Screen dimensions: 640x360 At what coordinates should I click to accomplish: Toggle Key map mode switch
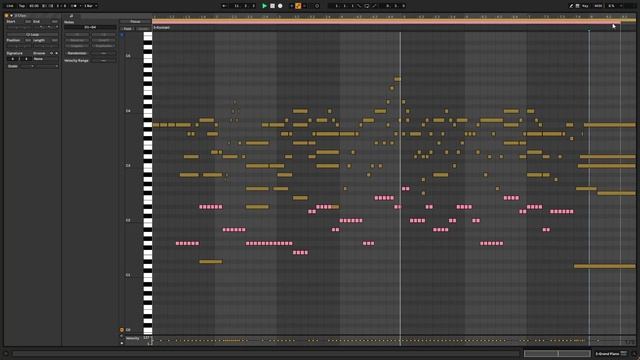(x=585, y=6)
